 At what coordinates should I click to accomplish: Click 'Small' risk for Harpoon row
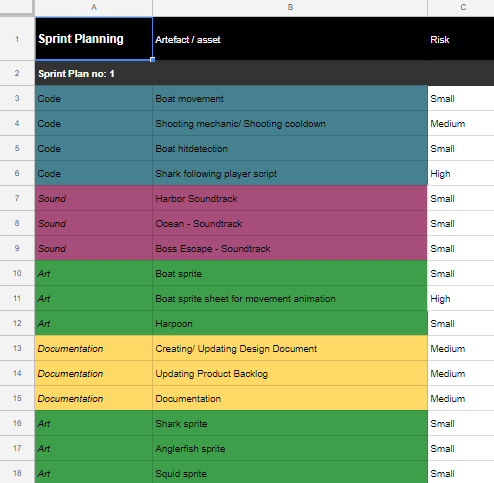[x=461, y=323]
